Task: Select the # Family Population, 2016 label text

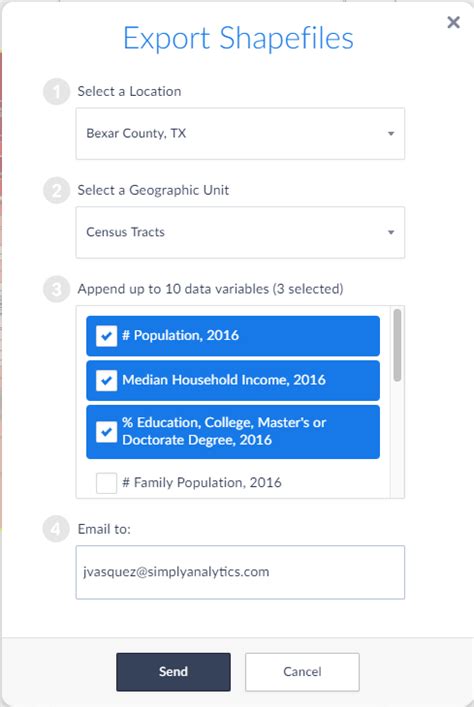Action: click(x=202, y=483)
